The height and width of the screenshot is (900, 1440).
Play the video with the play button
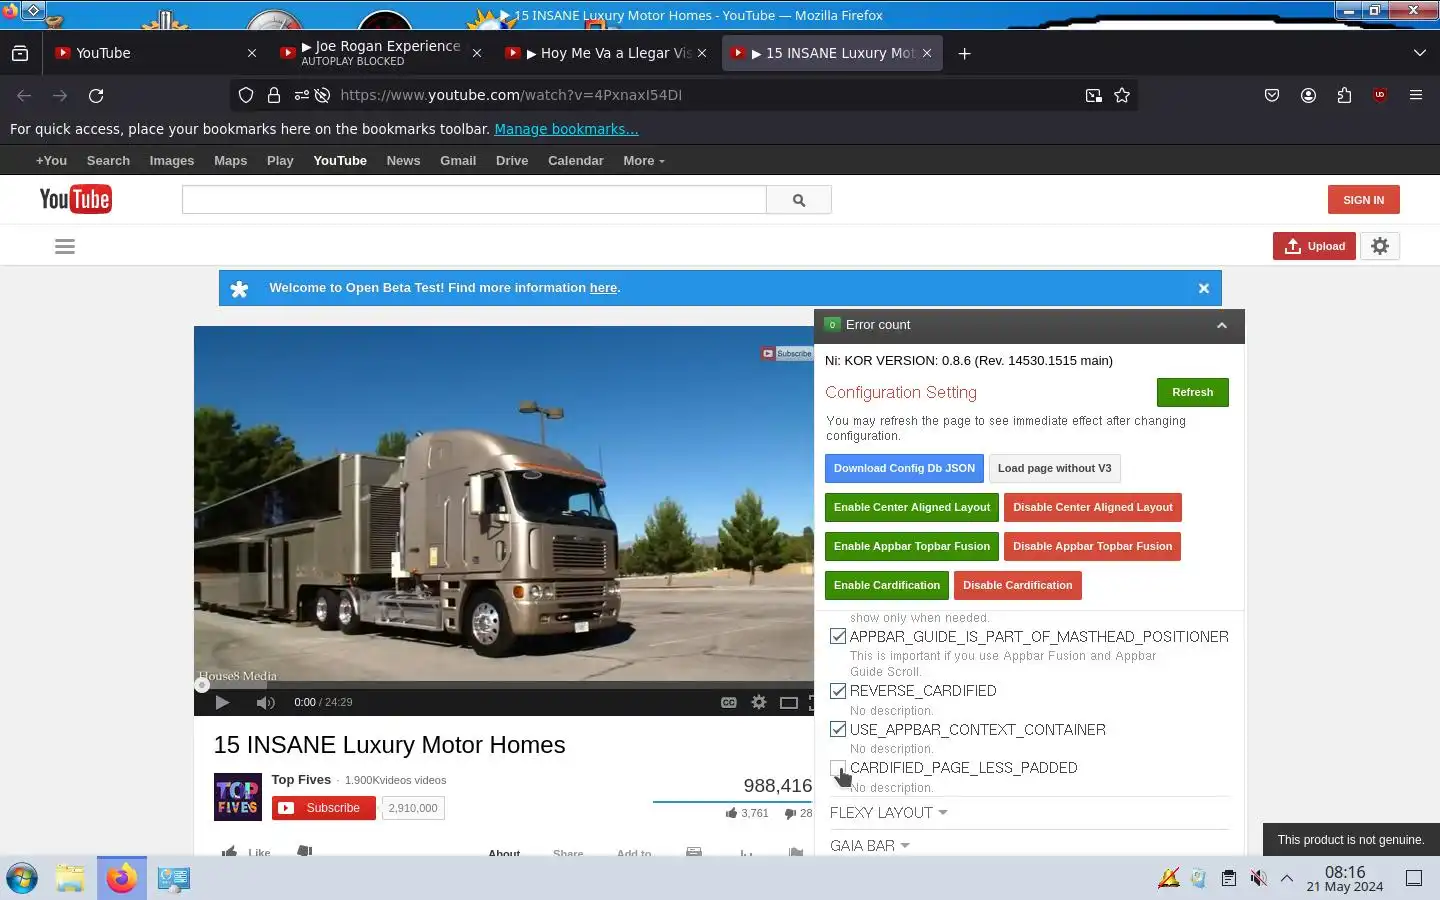pos(222,702)
